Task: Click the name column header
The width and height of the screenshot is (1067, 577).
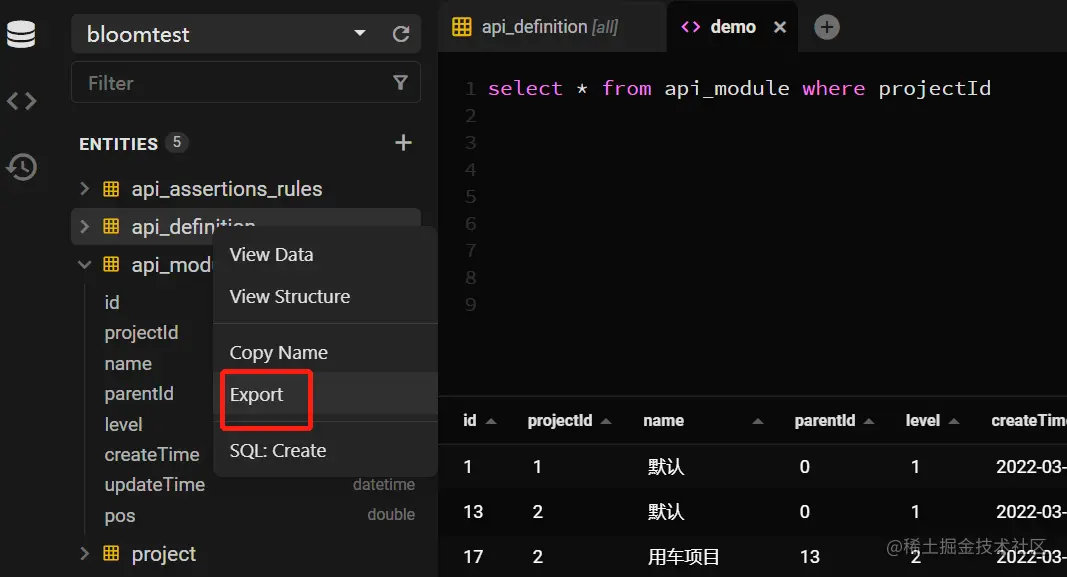Action: pyautogui.click(x=663, y=421)
